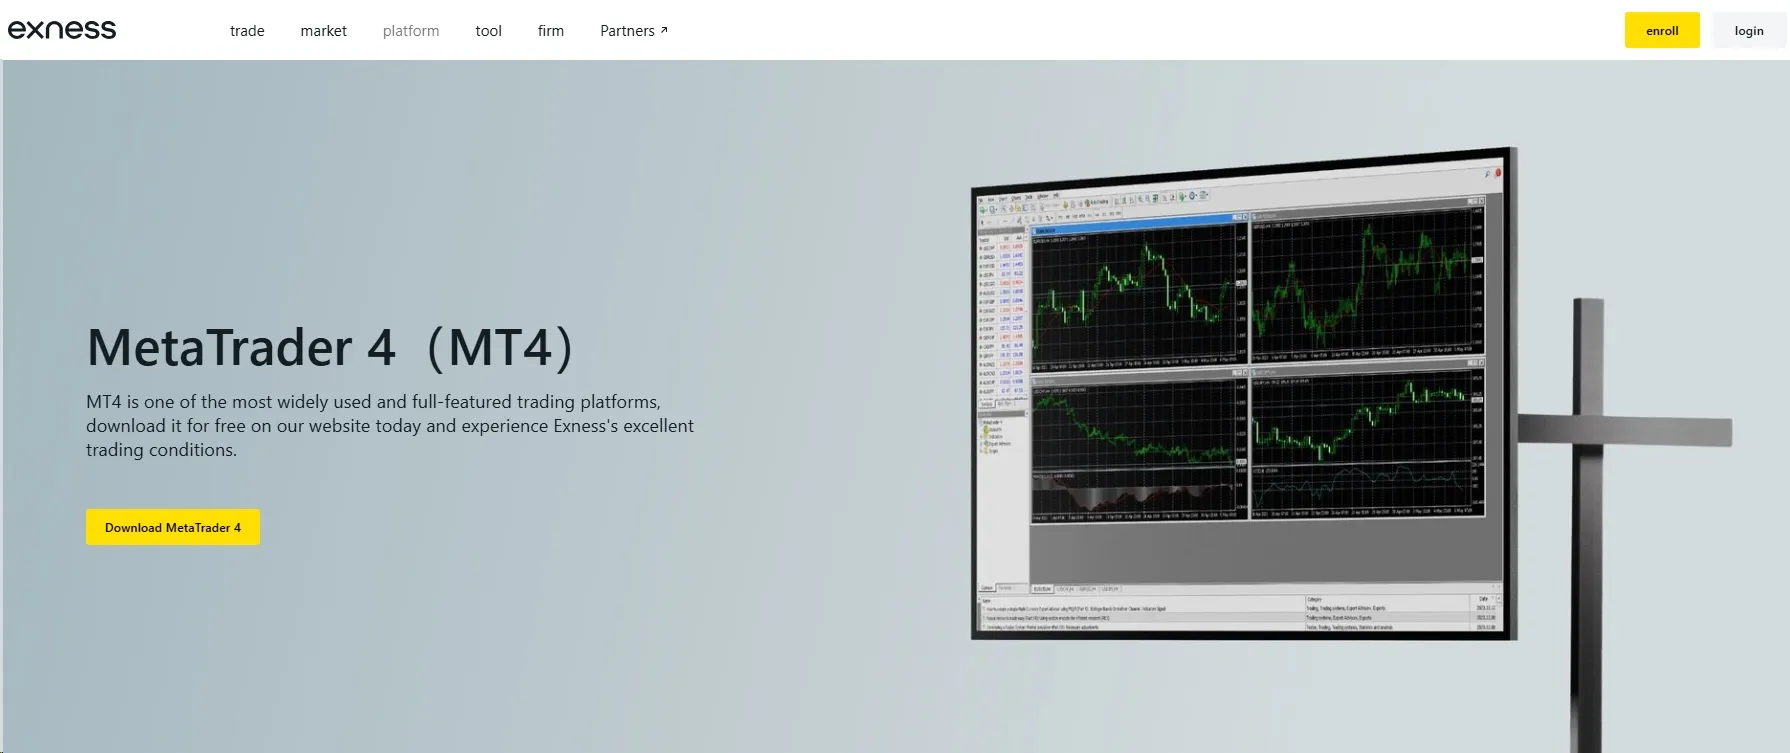Screen dimensions: 1790x753
Task: Open the trade menu
Action: (247, 31)
